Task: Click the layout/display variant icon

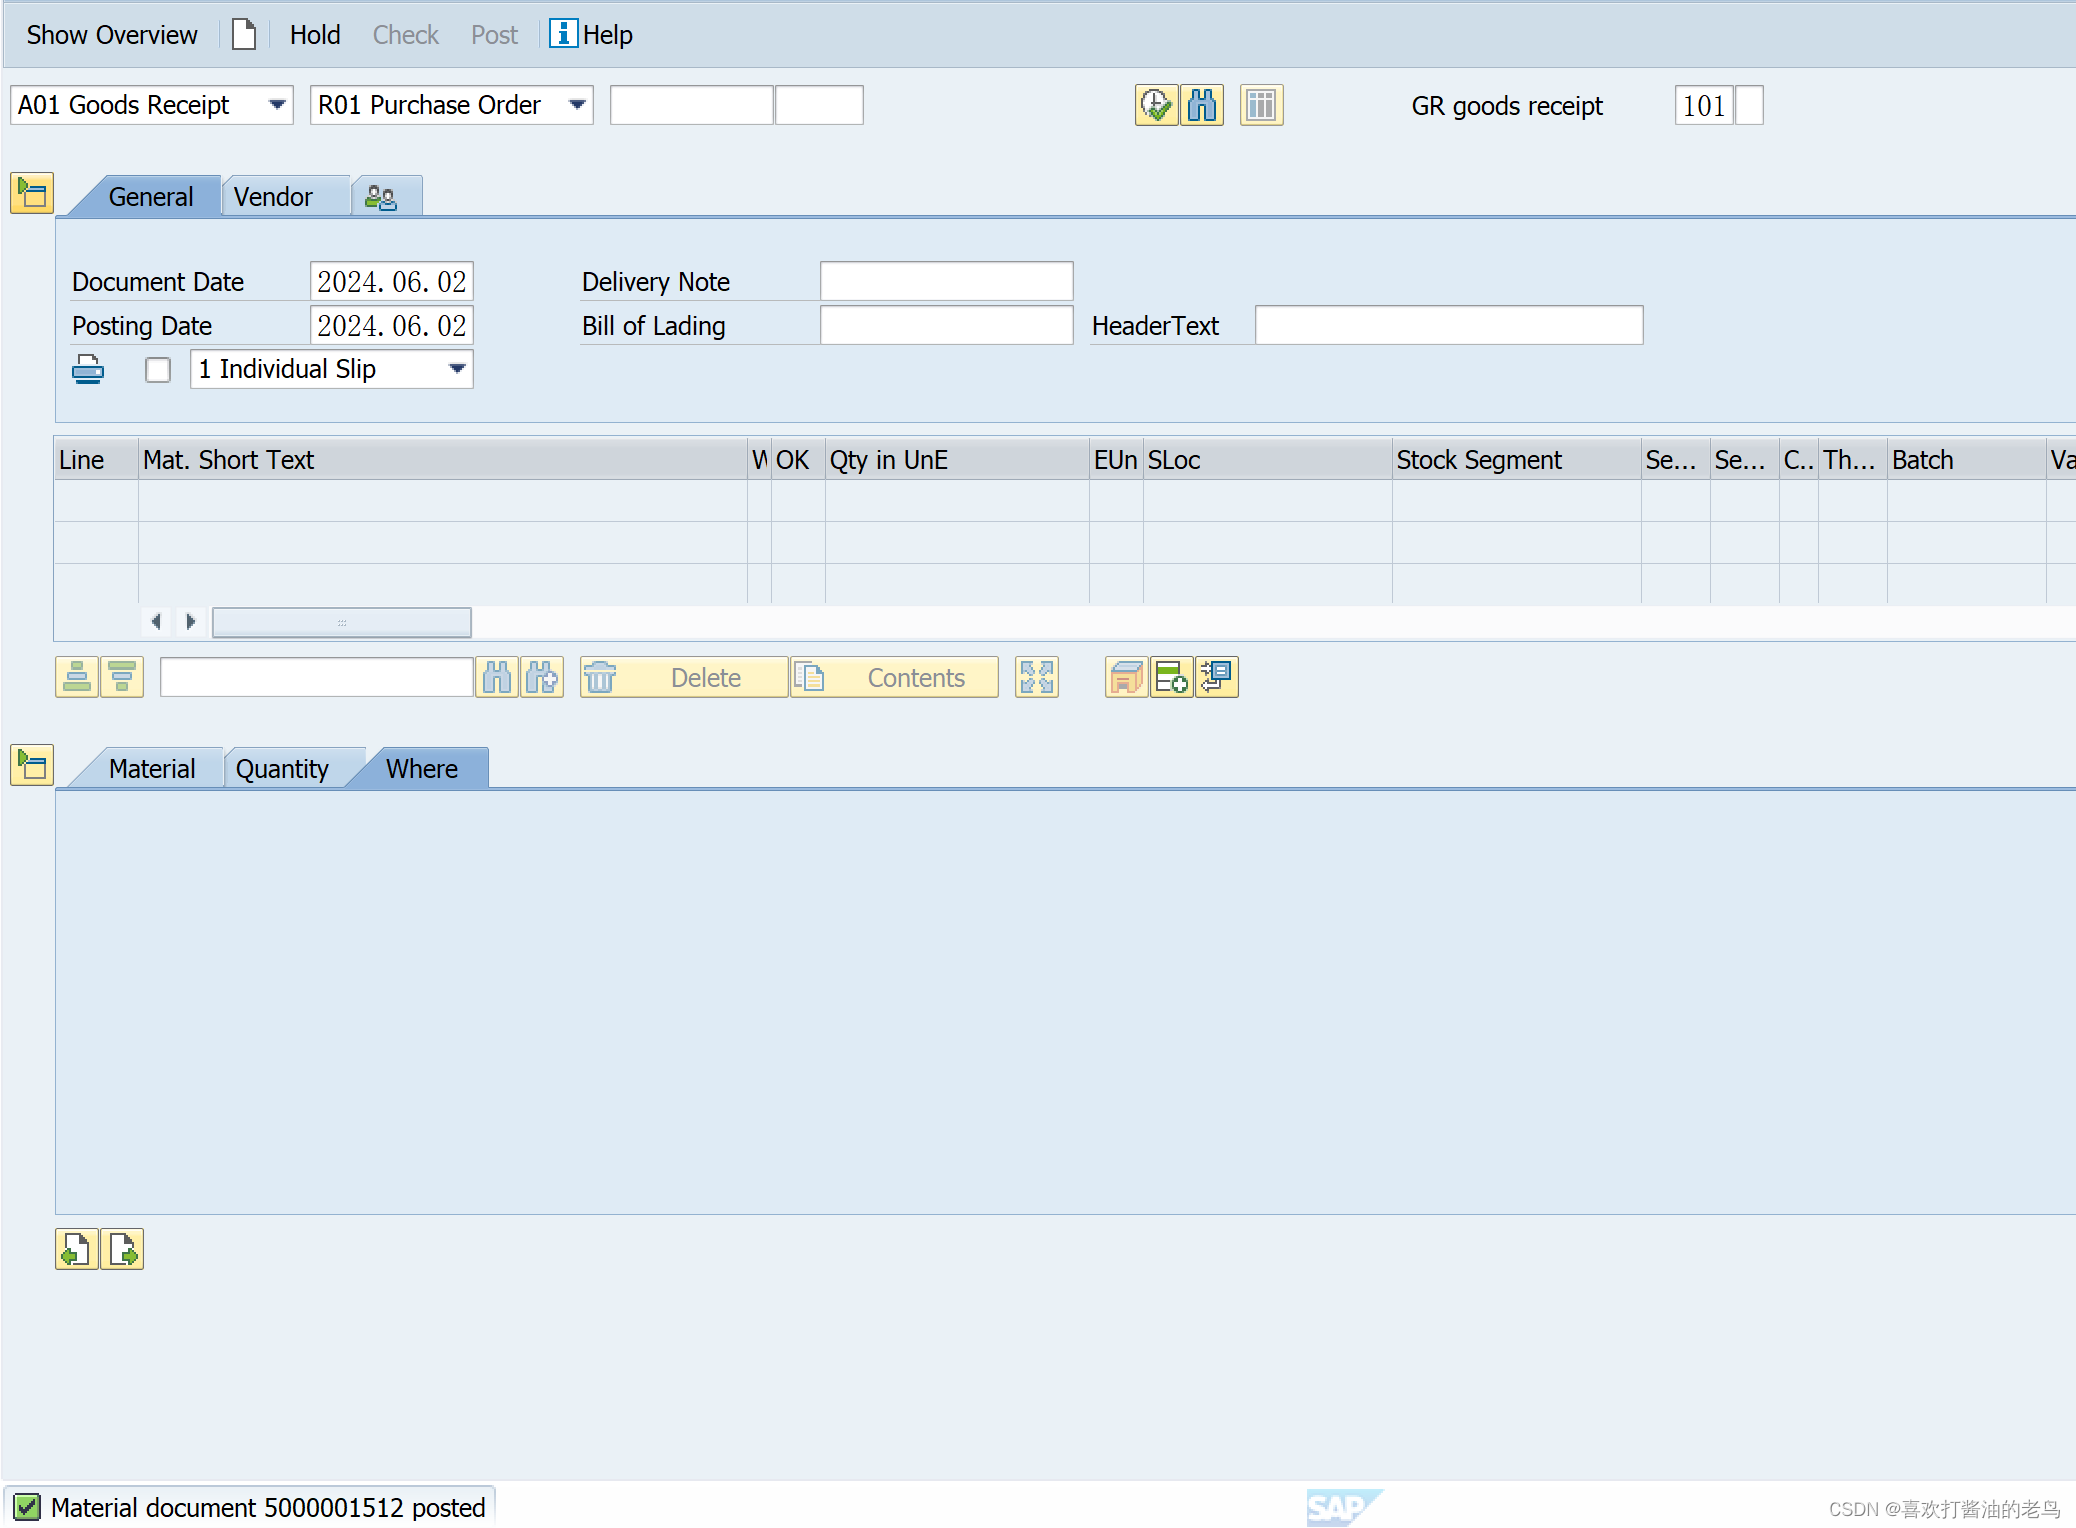Action: pos(1261,105)
